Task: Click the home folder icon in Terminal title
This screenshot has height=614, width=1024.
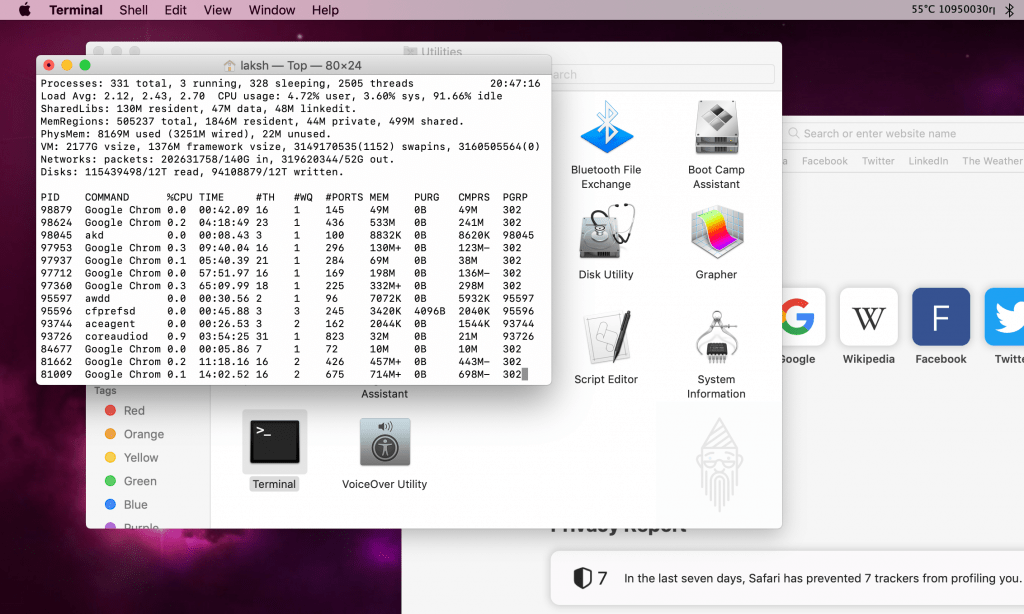Action: click(229, 65)
